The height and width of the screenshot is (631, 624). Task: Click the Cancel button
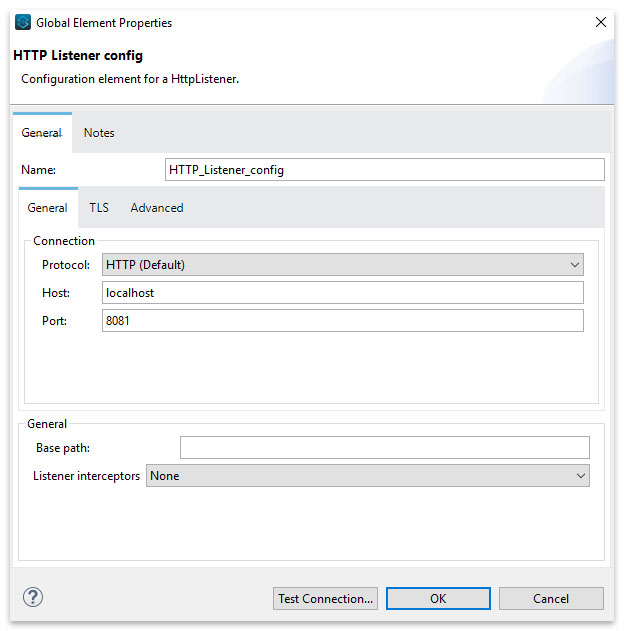(551, 598)
